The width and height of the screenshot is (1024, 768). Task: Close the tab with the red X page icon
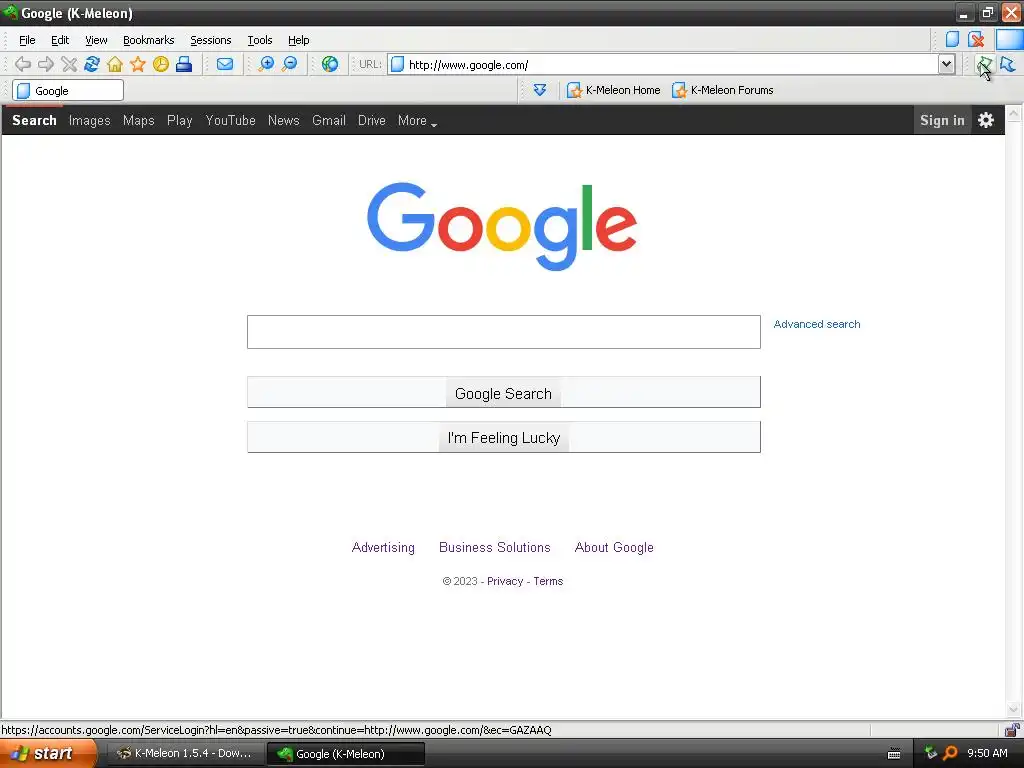(976, 39)
